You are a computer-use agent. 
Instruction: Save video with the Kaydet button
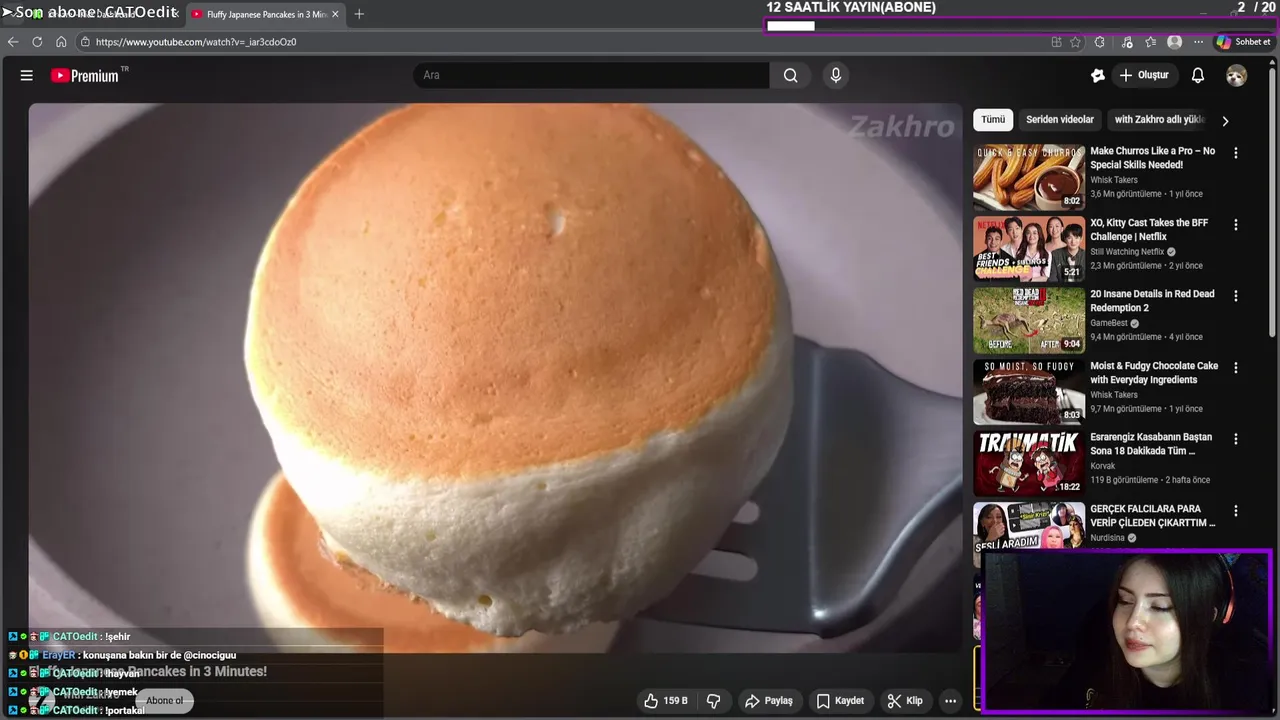[x=840, y=701]
